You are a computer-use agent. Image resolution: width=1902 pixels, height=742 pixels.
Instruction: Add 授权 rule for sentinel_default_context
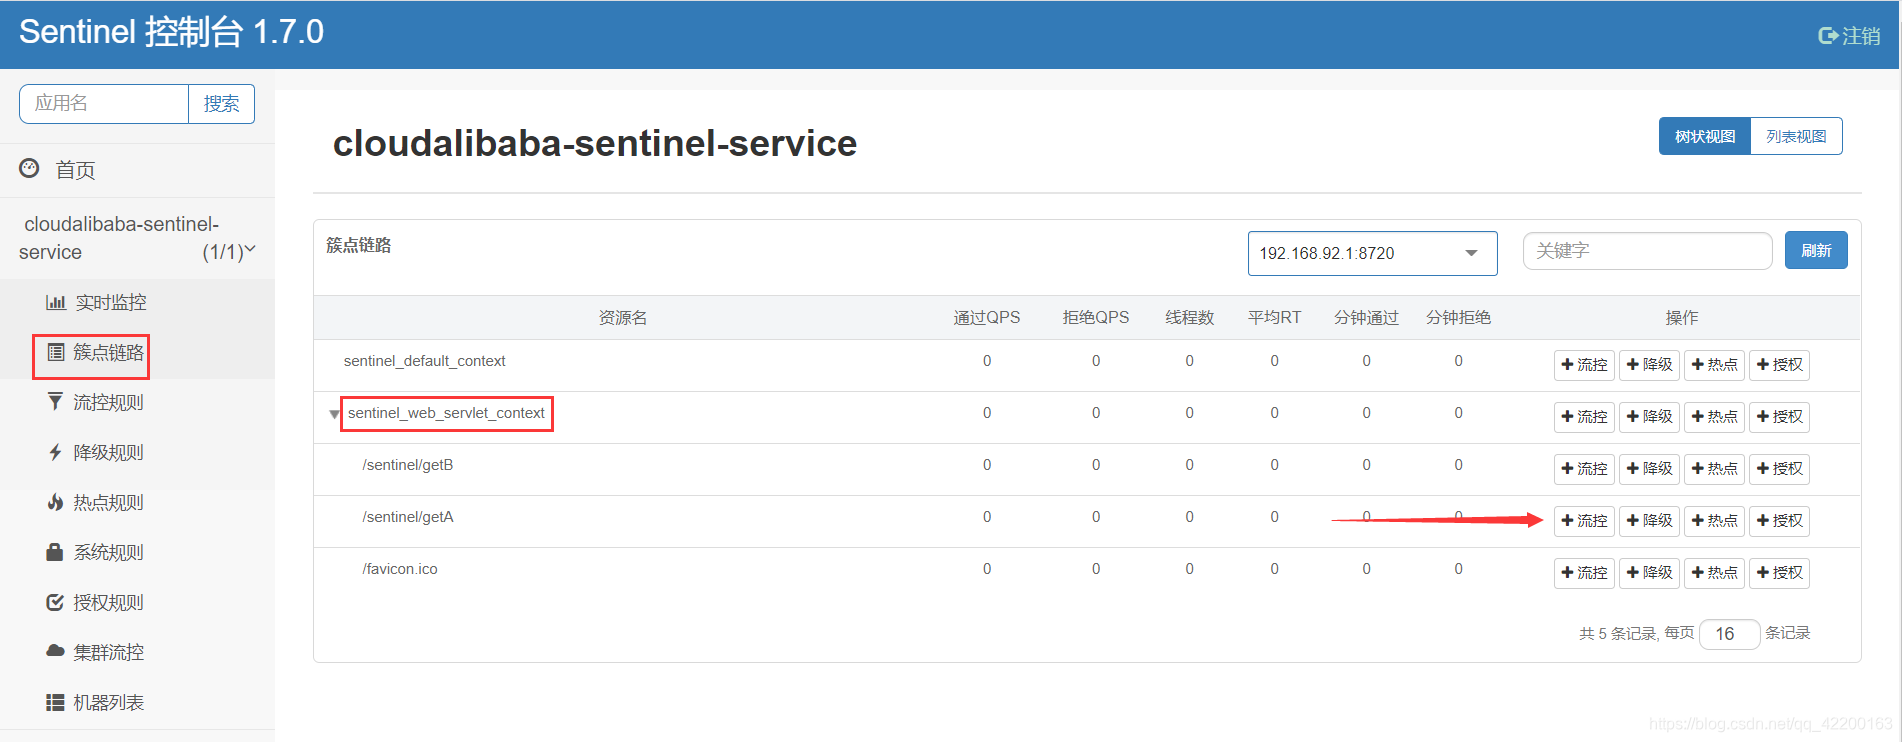tap(1779, 365)
